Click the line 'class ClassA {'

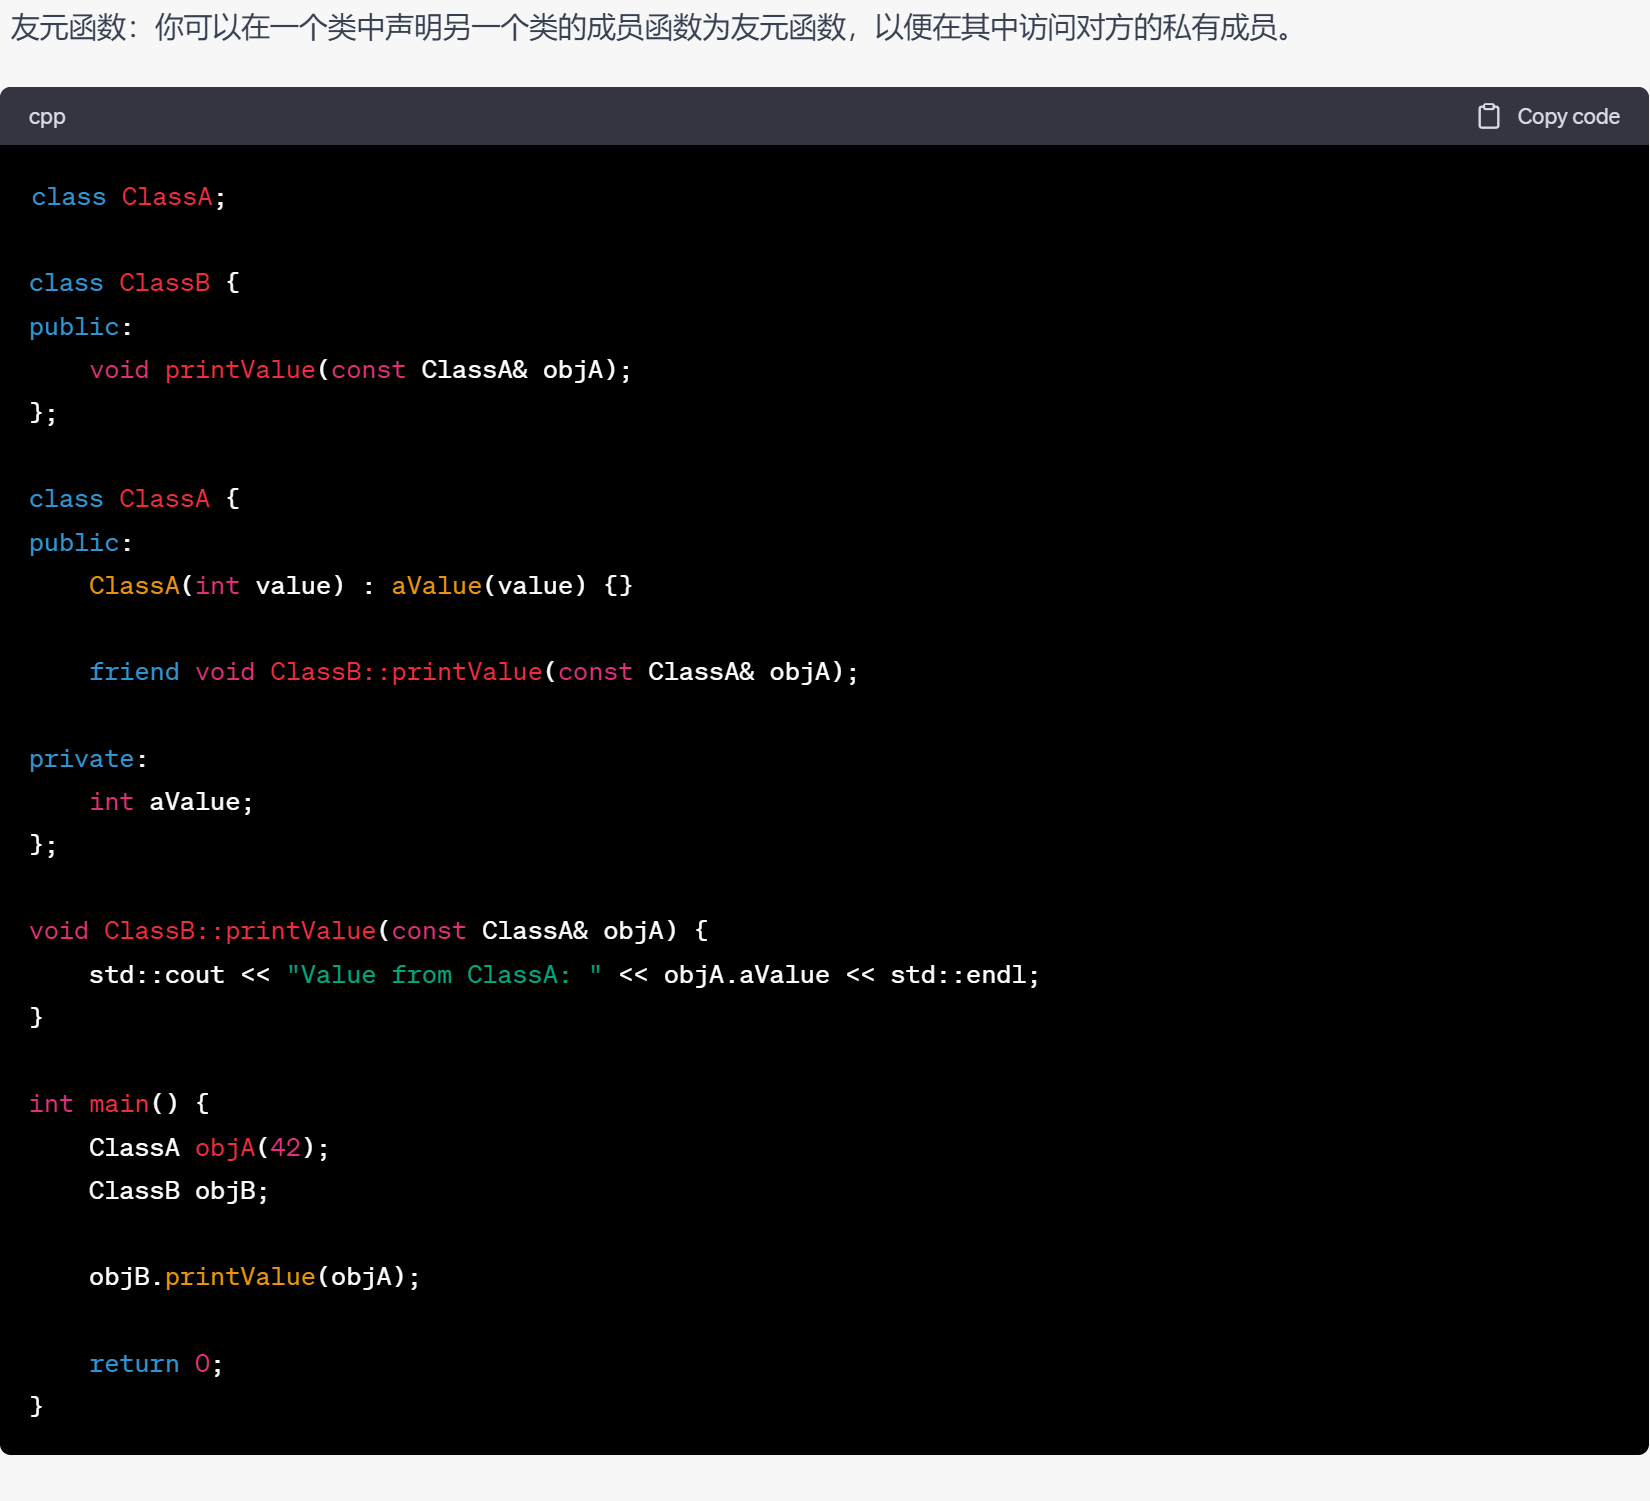click(135, 499)
